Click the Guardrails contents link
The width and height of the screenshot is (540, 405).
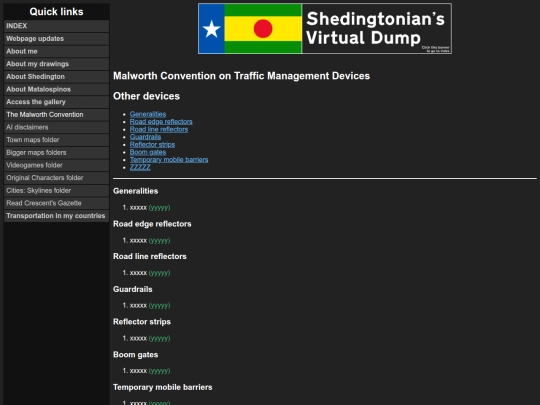pos(145,137)
